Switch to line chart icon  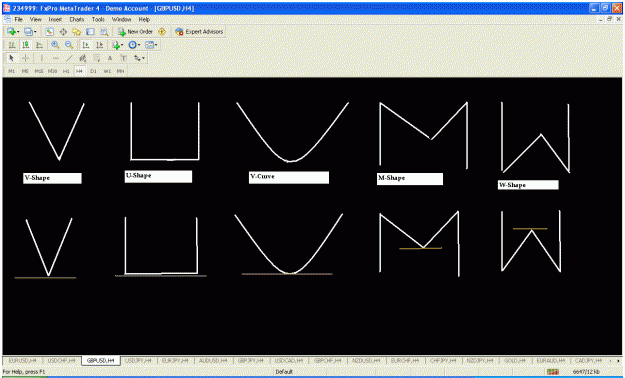click(x=39, y=45)
